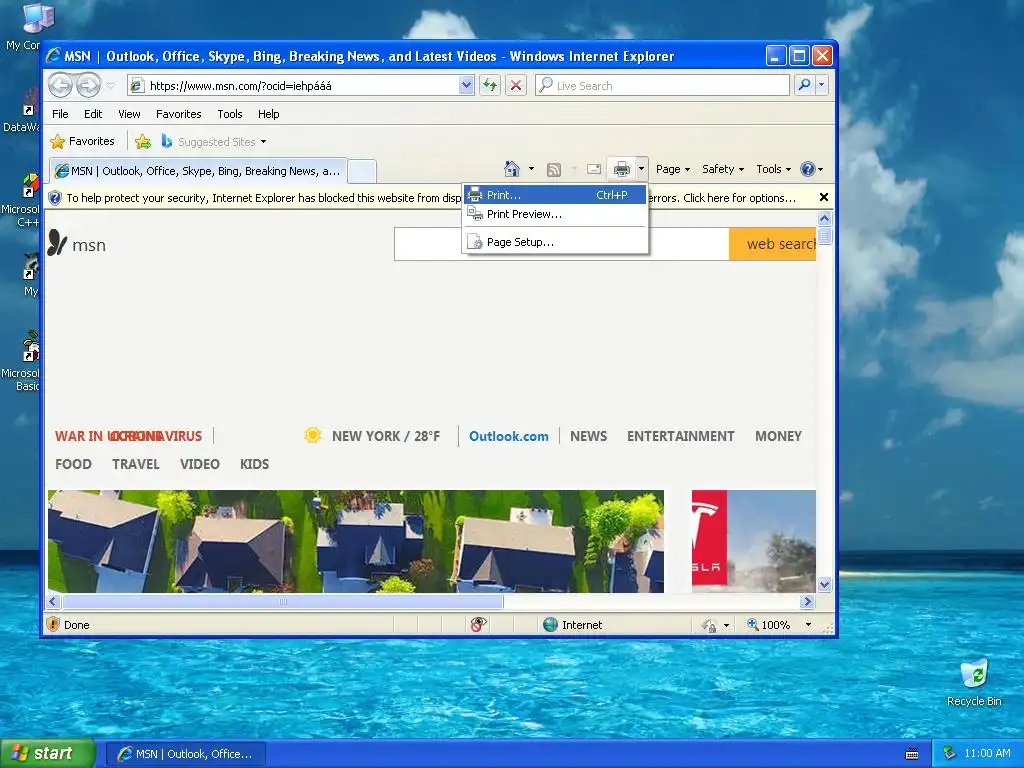Open the View menu
Image resolution: width=1024 pixels, height=768 pixels.
pyautogui.click(x=129, y=114)
